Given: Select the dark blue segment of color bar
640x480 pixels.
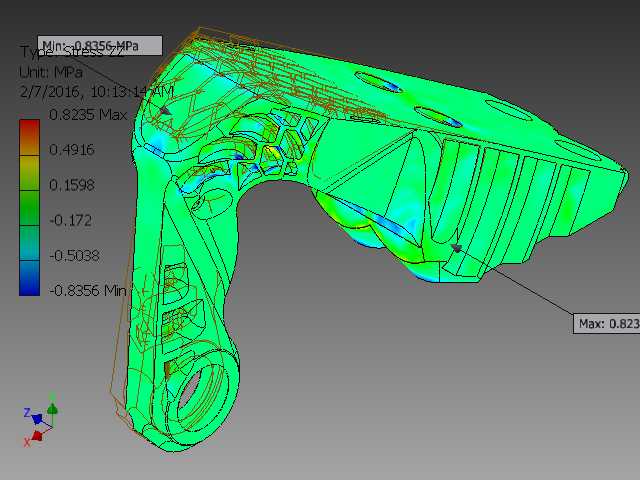Looking at the screenshot, I should 29,278.
